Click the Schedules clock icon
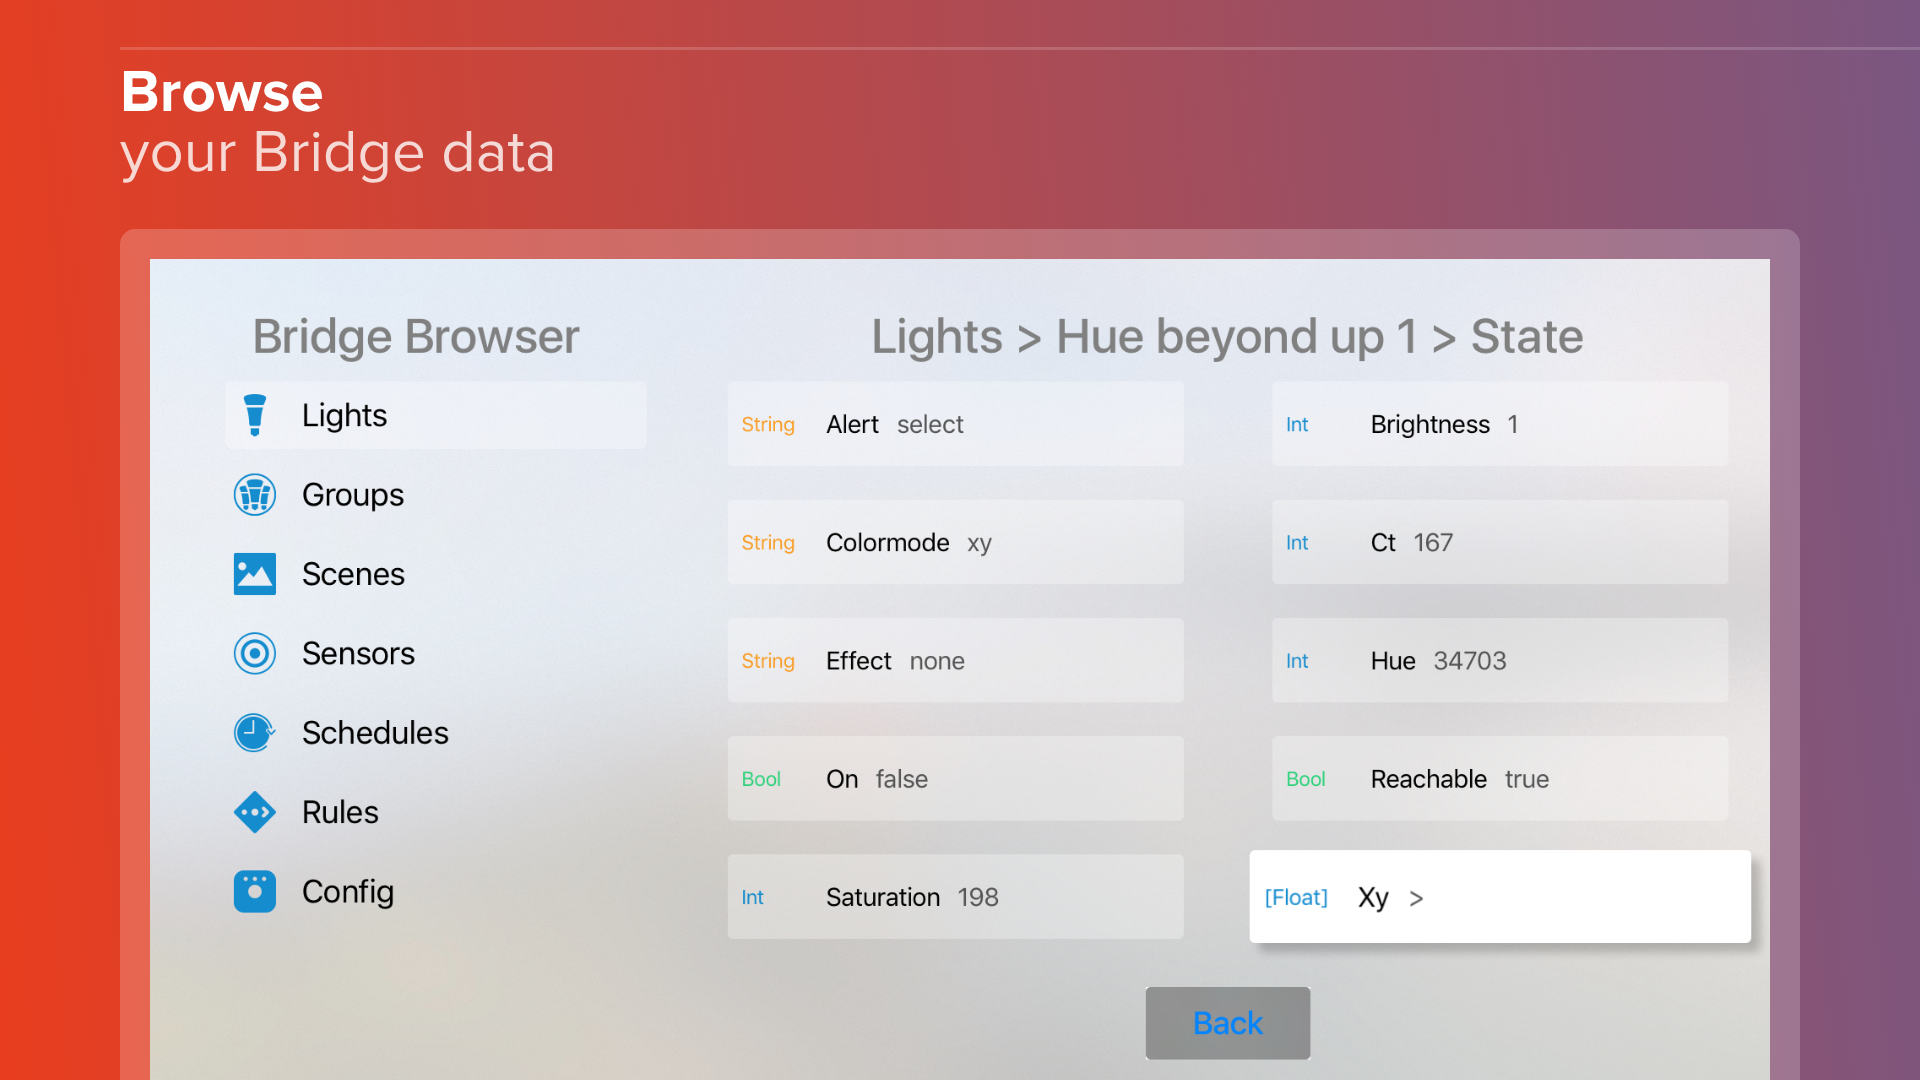The height and width of the screenshot is (1080, 1920). [255, 733]
